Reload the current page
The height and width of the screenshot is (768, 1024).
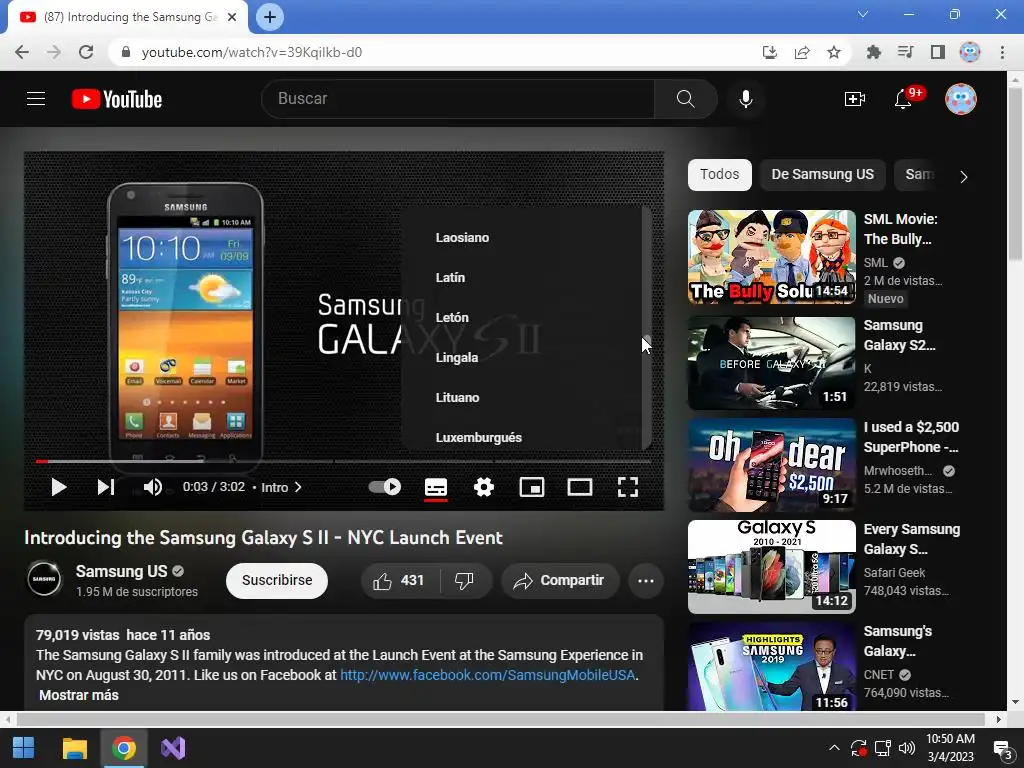tap(86, 52)
